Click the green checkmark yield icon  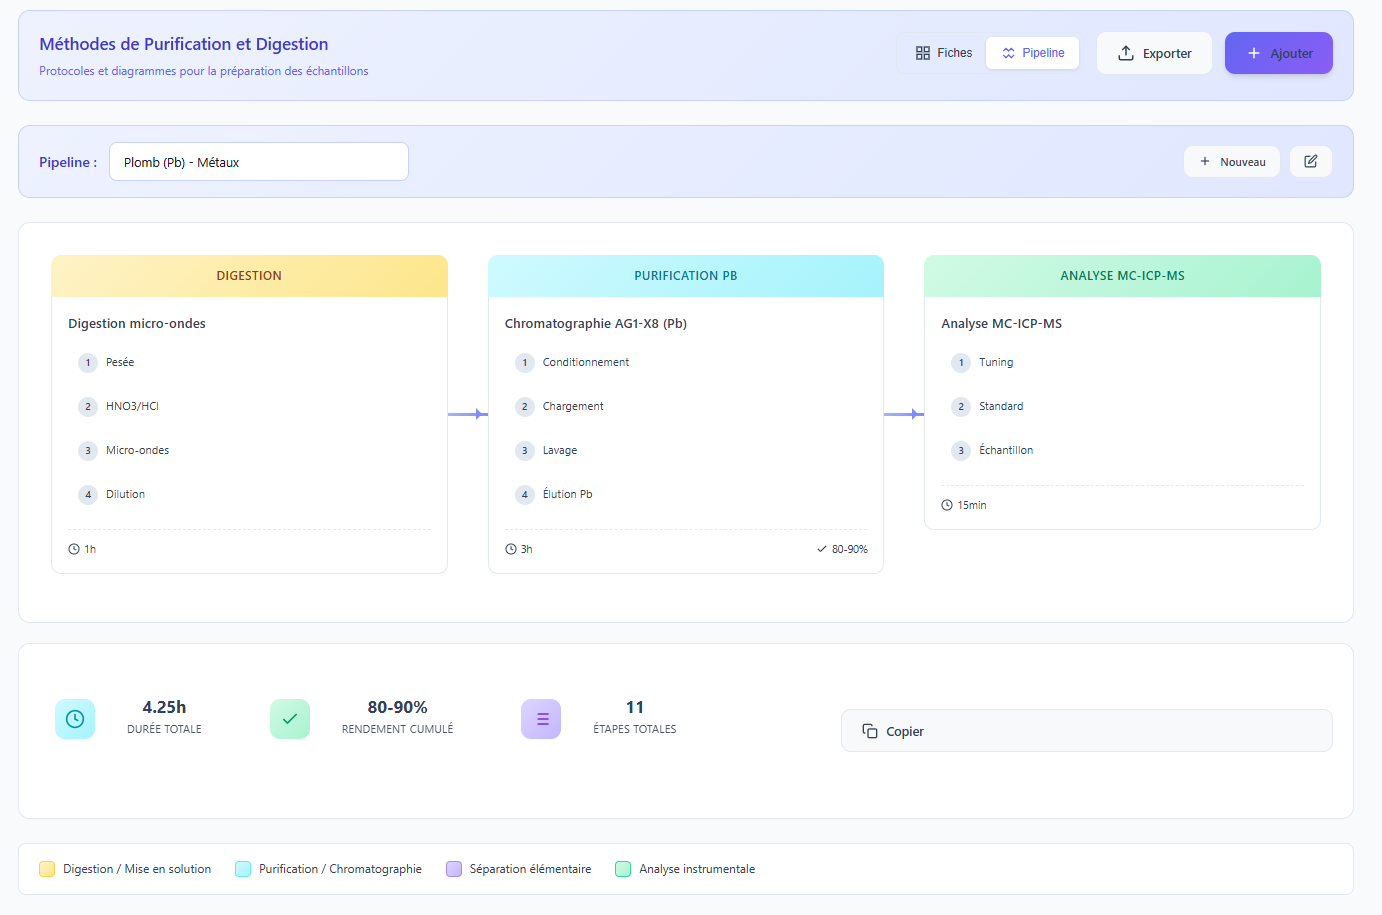290,719
